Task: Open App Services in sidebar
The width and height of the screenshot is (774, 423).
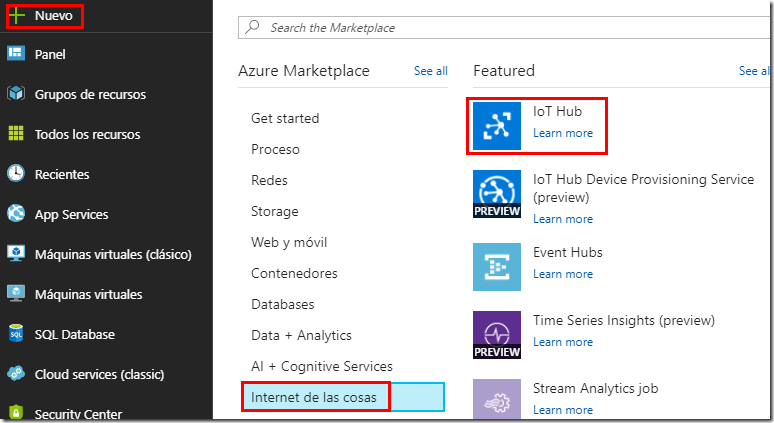Action: 72,215
